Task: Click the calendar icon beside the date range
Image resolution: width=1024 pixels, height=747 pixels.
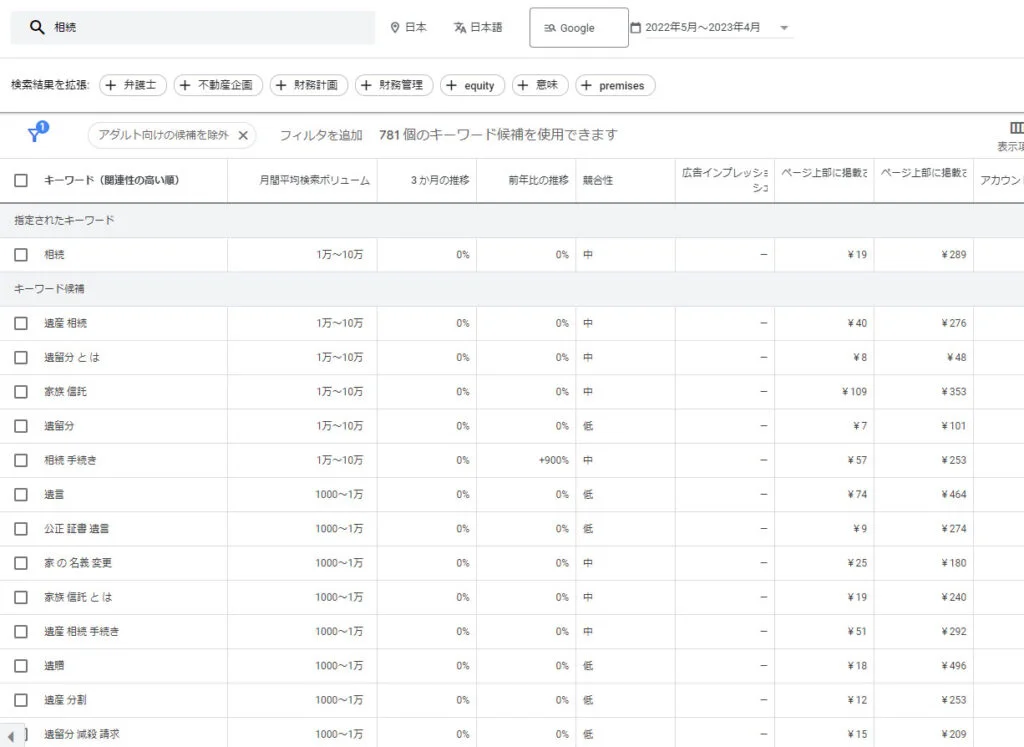Action: (638, 27)
